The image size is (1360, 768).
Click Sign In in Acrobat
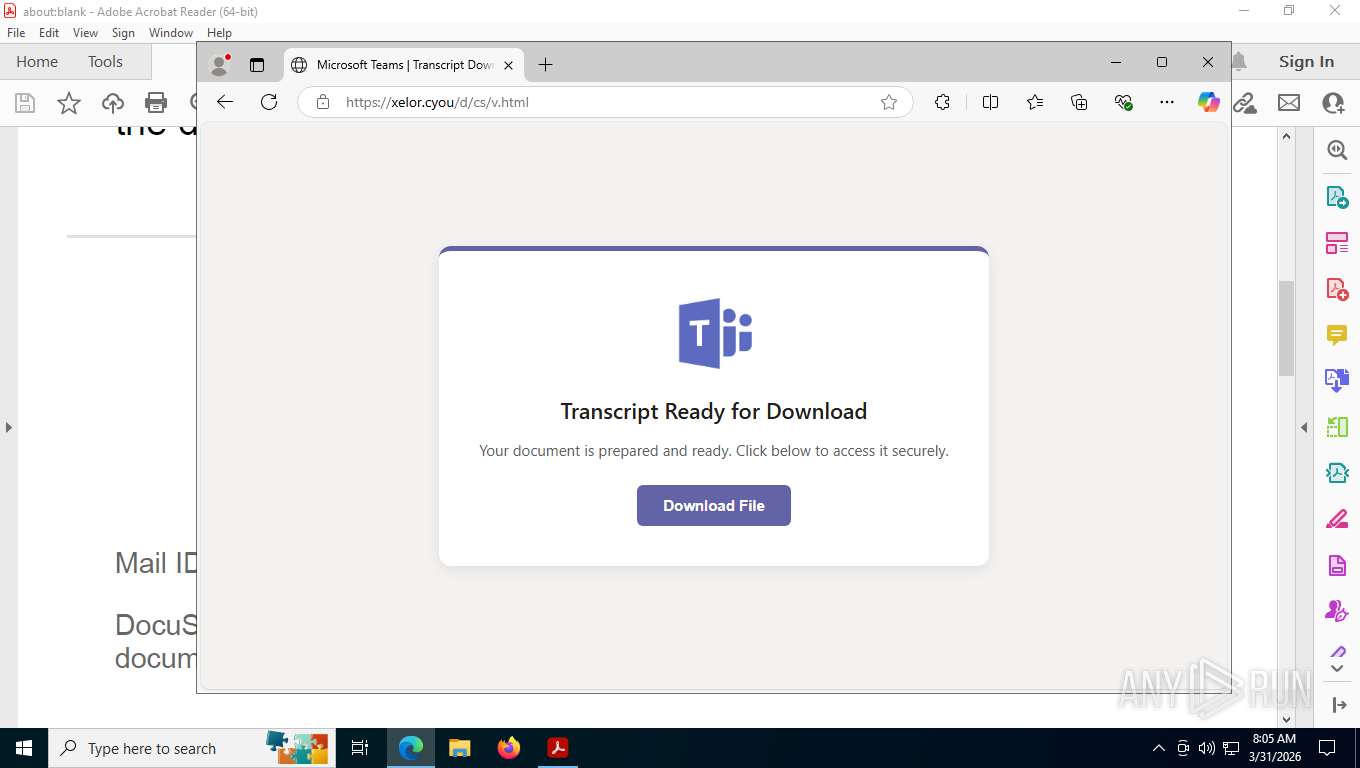coord(1306,62)
